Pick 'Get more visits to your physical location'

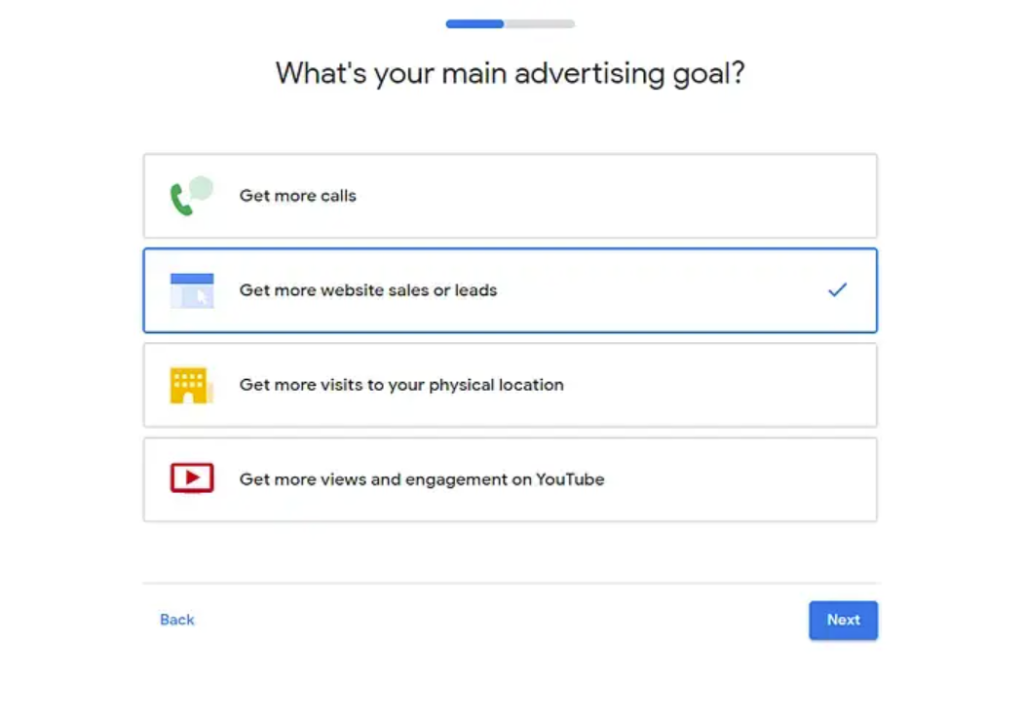pos(510,385)
